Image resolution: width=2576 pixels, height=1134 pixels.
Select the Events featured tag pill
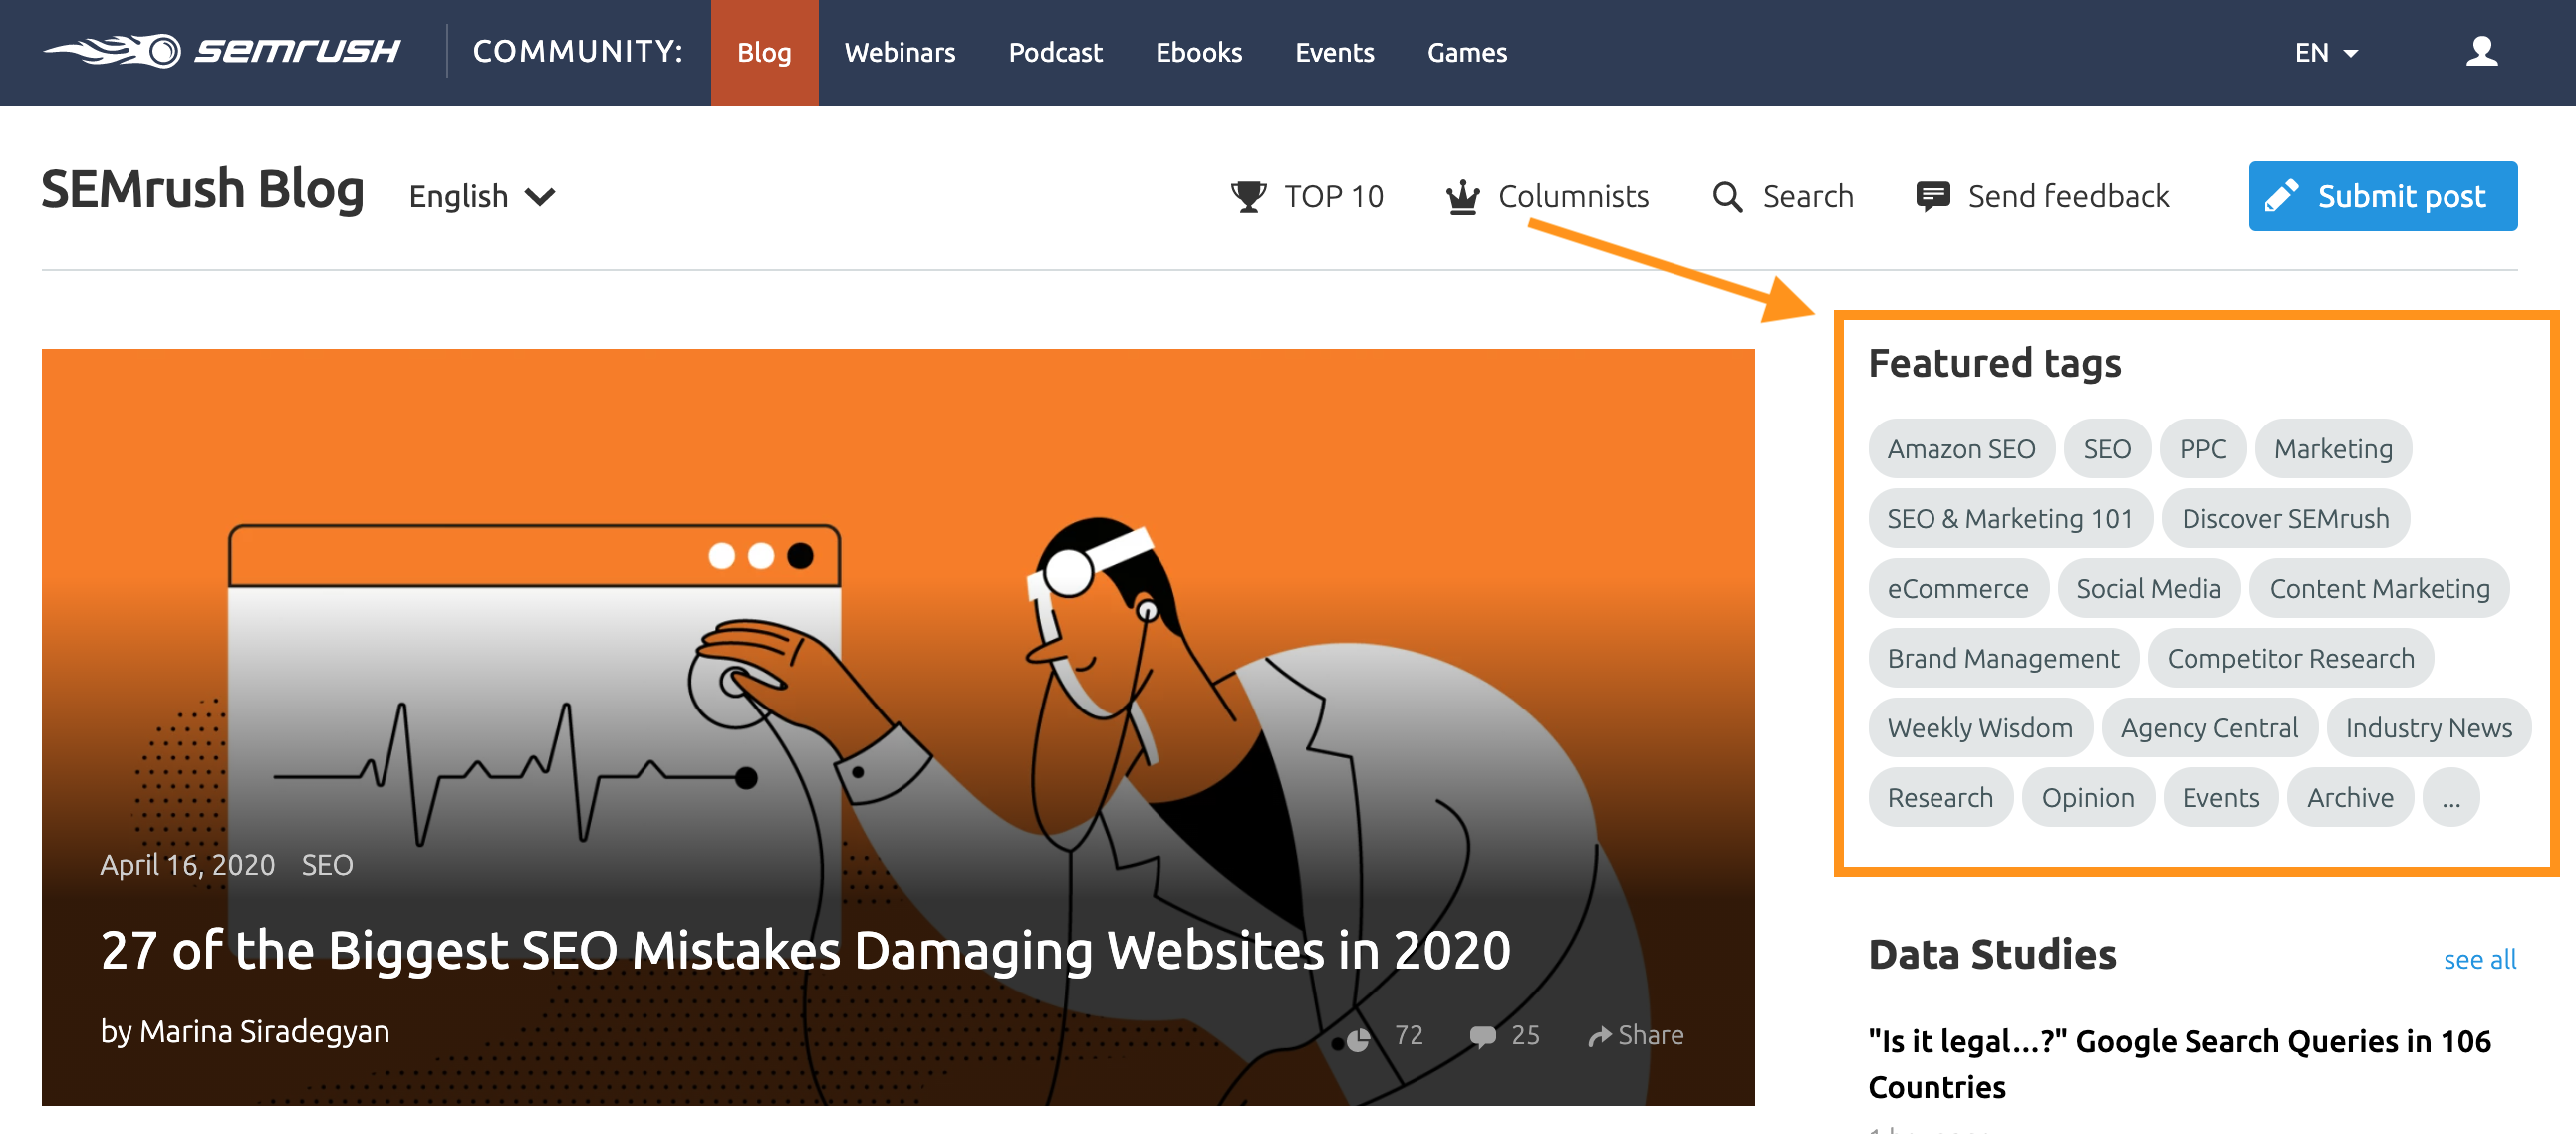pos(2220,798)
